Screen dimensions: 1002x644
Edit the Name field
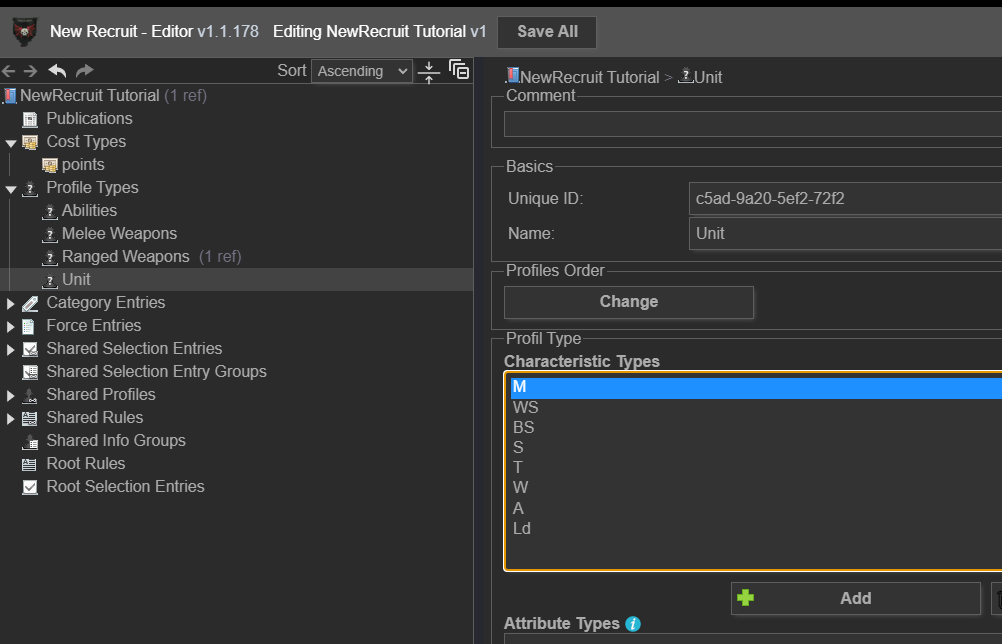845,233
